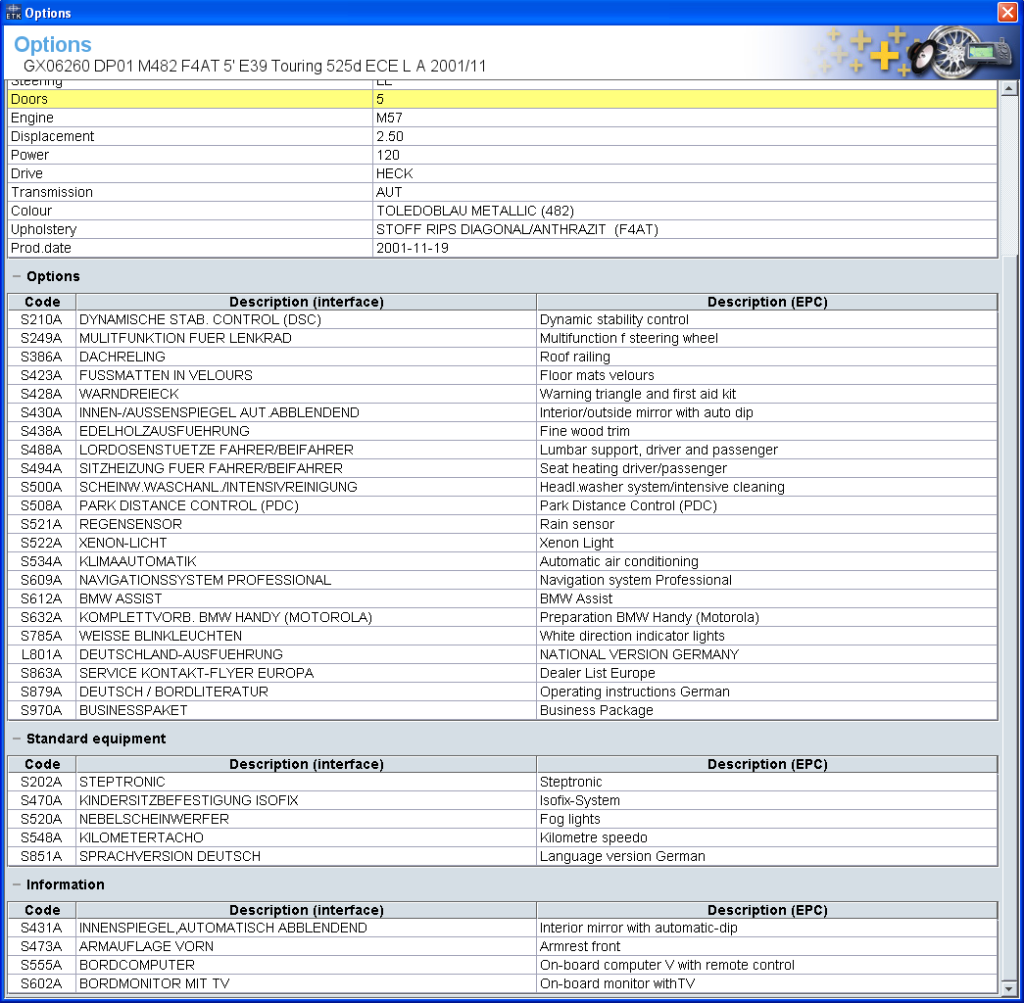Screen dimensions: 1024x1003
Task: Click the M57 engine value
Action: (x=389, y=118)
